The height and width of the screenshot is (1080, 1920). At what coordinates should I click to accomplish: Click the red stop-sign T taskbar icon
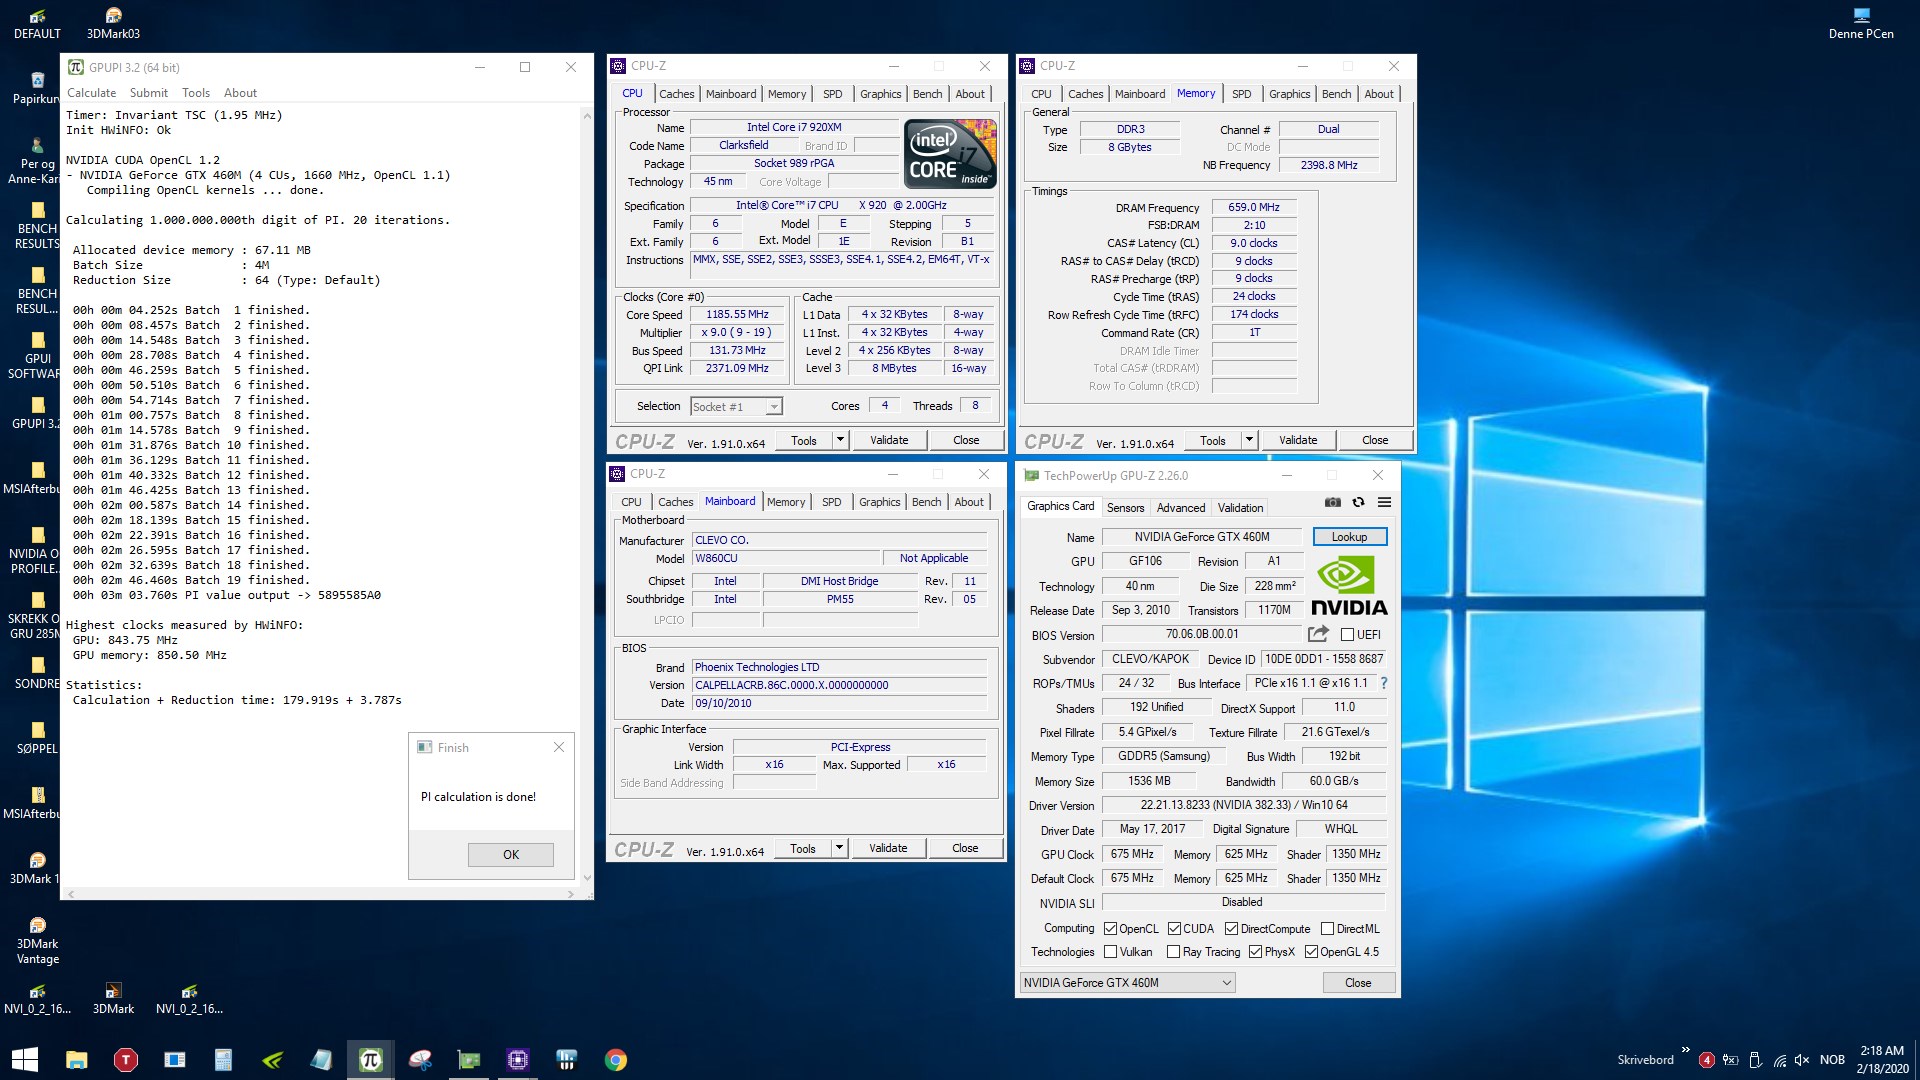point(126,1060)
